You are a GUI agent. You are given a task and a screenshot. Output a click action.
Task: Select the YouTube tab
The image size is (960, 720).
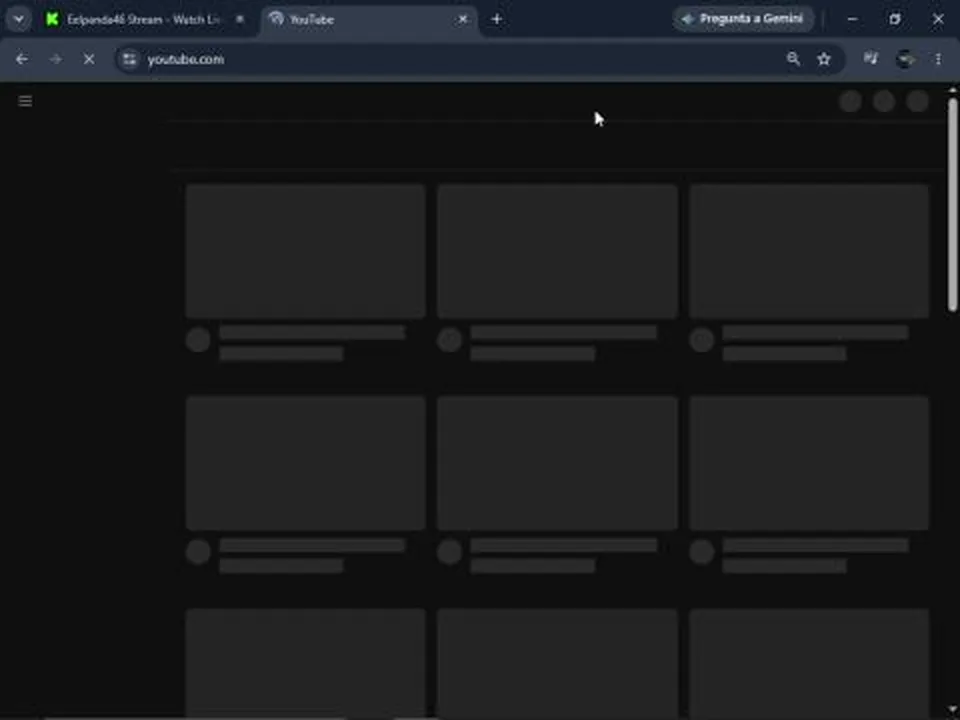[x=370, y=20]
